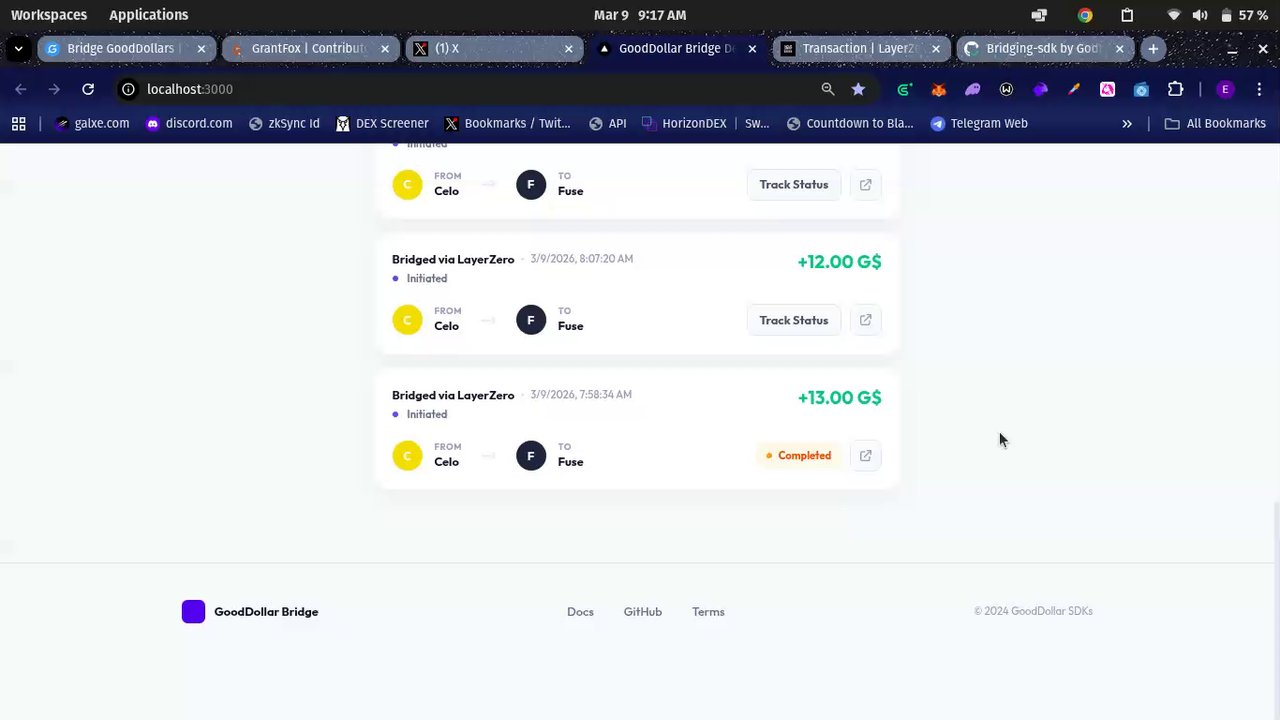Screen dimensions: 1280x720
Task: Click the 3/9/2026, 8:07:20 AM timestamp
Action: tap(582, 259)
